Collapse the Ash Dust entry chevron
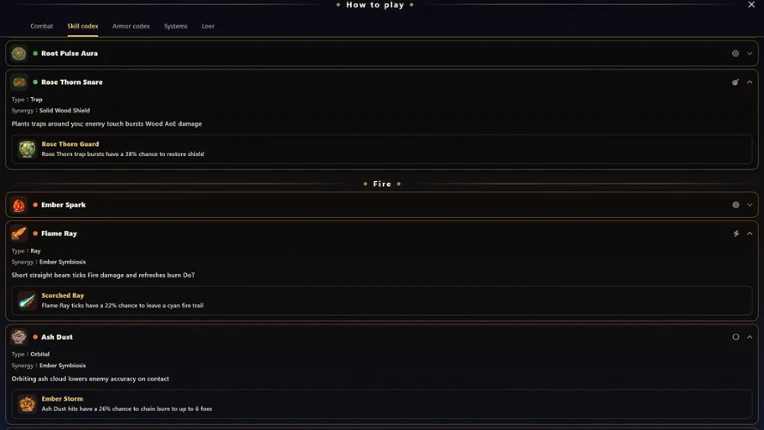 [749, 337]
